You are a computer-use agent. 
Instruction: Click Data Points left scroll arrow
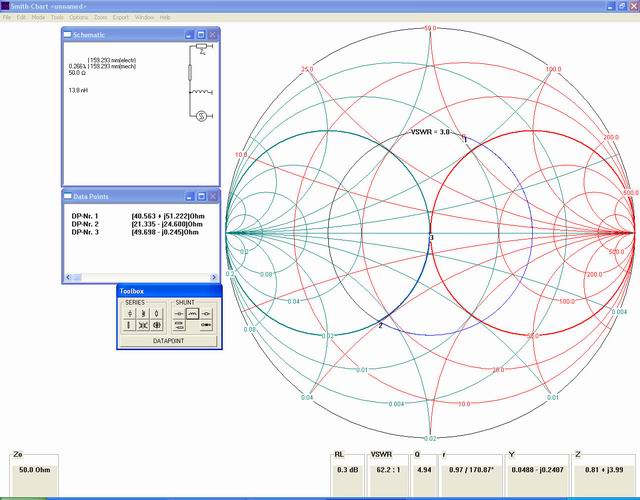(x=68, y=278)
